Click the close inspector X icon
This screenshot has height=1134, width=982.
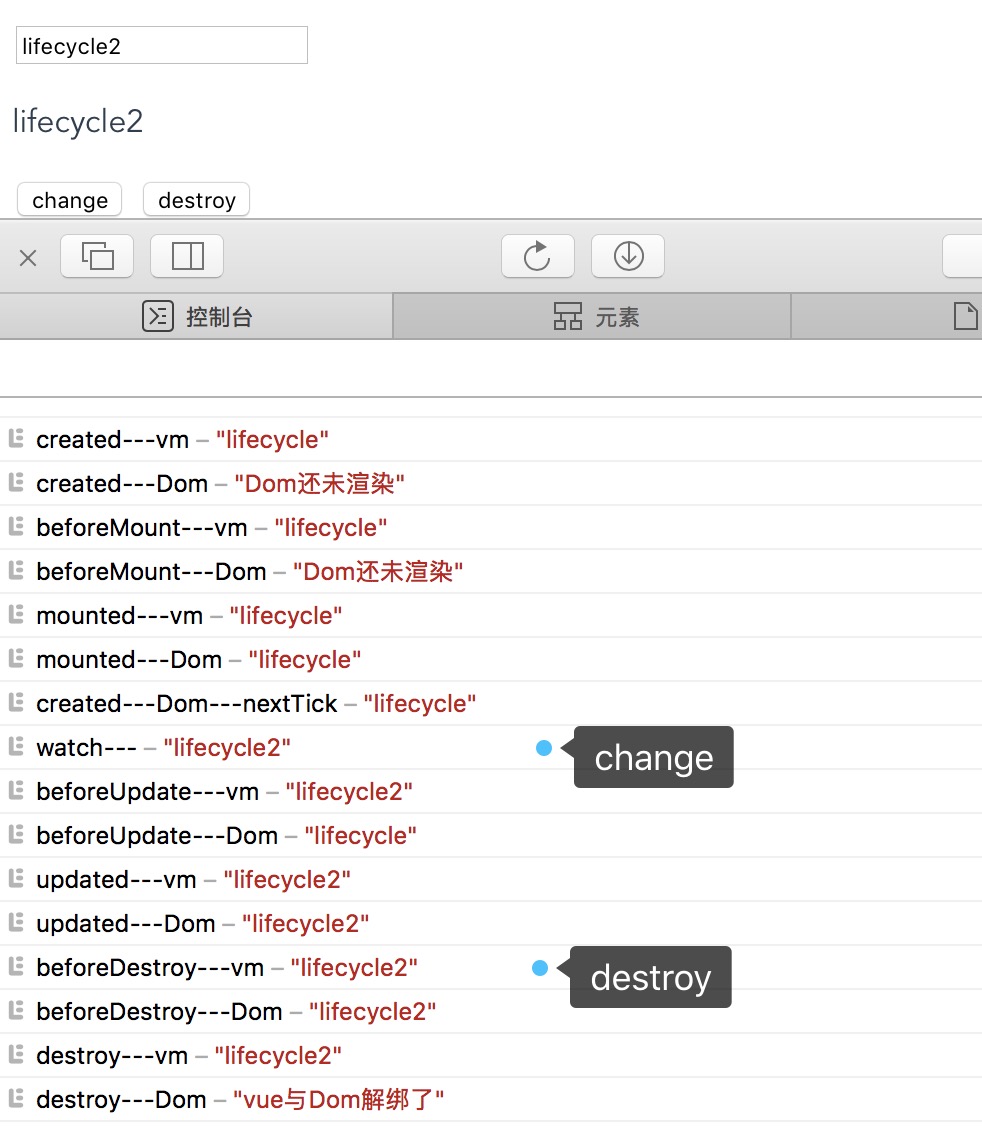(x=28, y=258)
